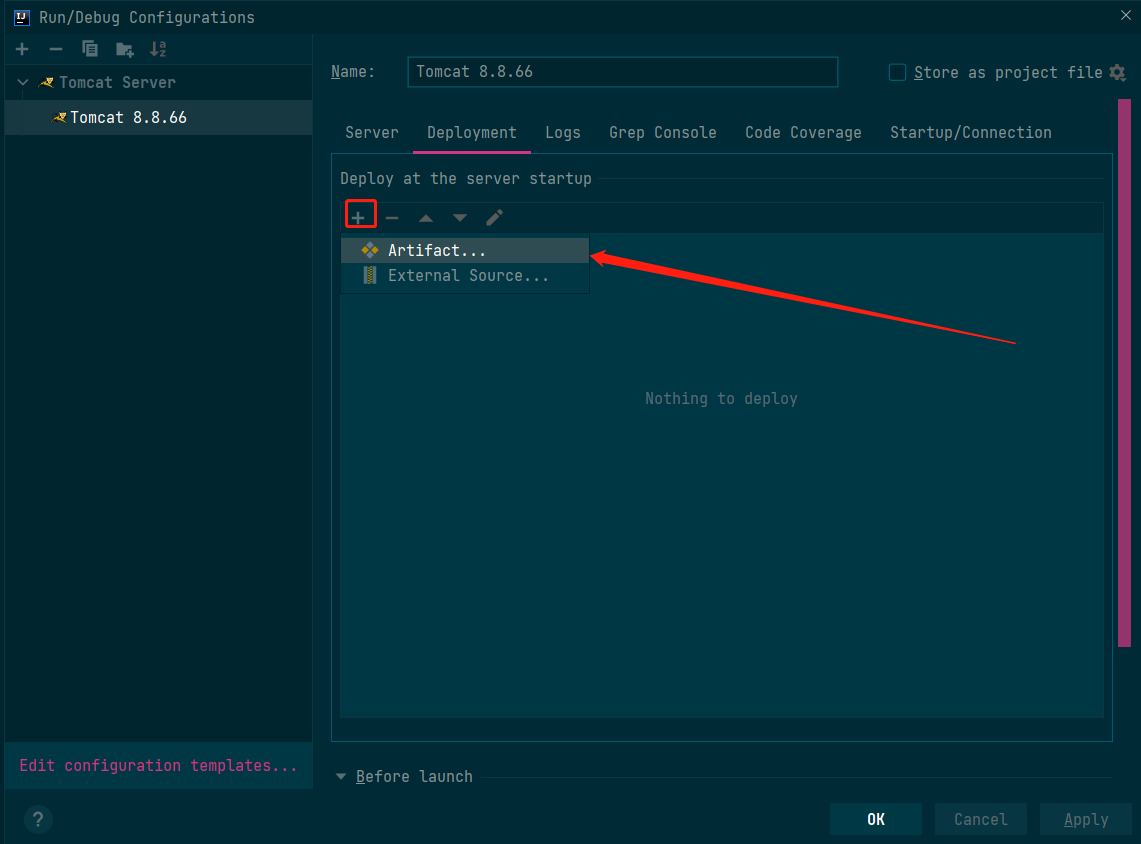Click the remove deployment minus icon
Viewport: 1141px width, 844px height.
[x=391, y=218]
